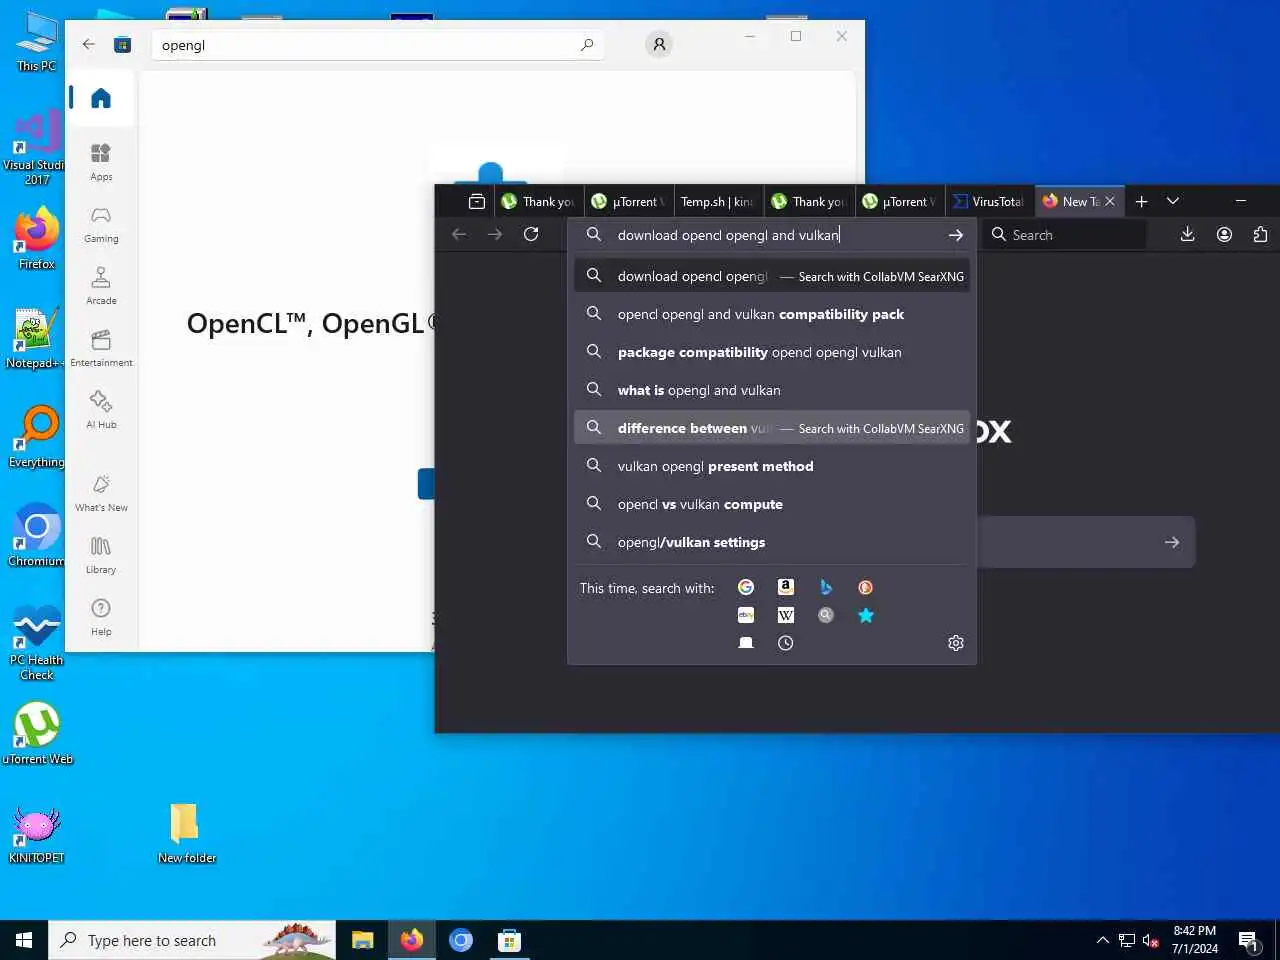Search this time with Wikipedia icon

click(x=786, y=615)
